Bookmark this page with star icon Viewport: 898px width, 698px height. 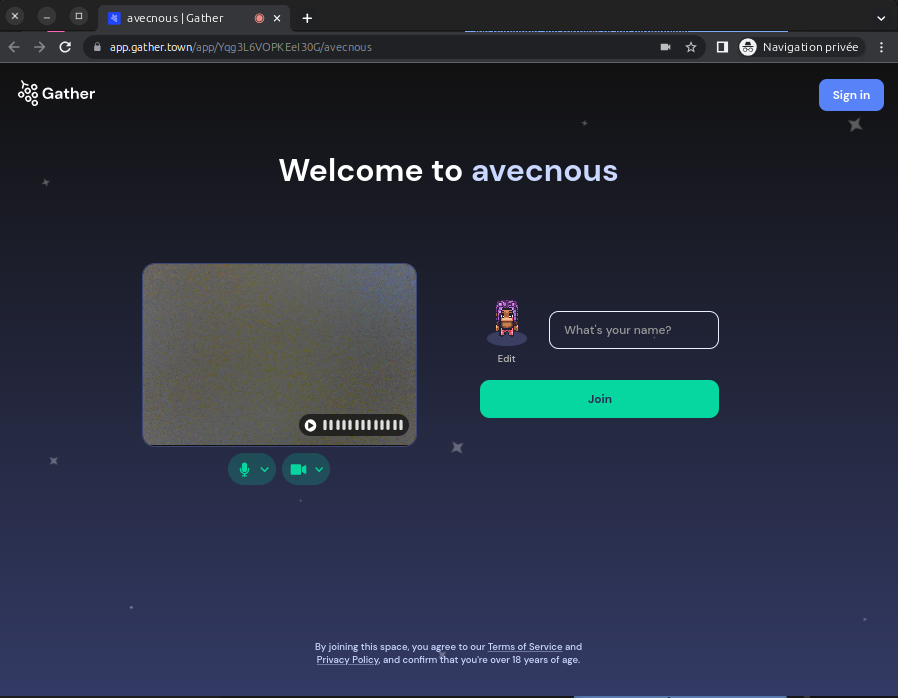690,47
